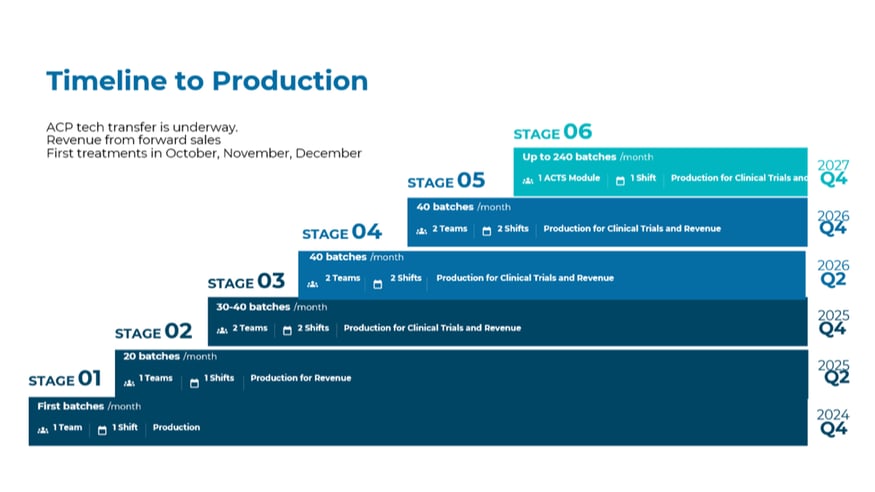Click the team icon in the '30-40 batches' bar
The height and width of the screenshot is (492, 875).
(x=222, y=330)
